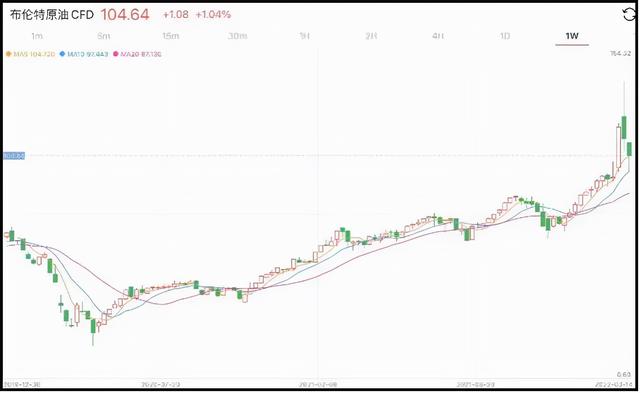Click the MA10 97.443 legend label
This screenshot has width=640, height=393.
click(x=88, y=54)
